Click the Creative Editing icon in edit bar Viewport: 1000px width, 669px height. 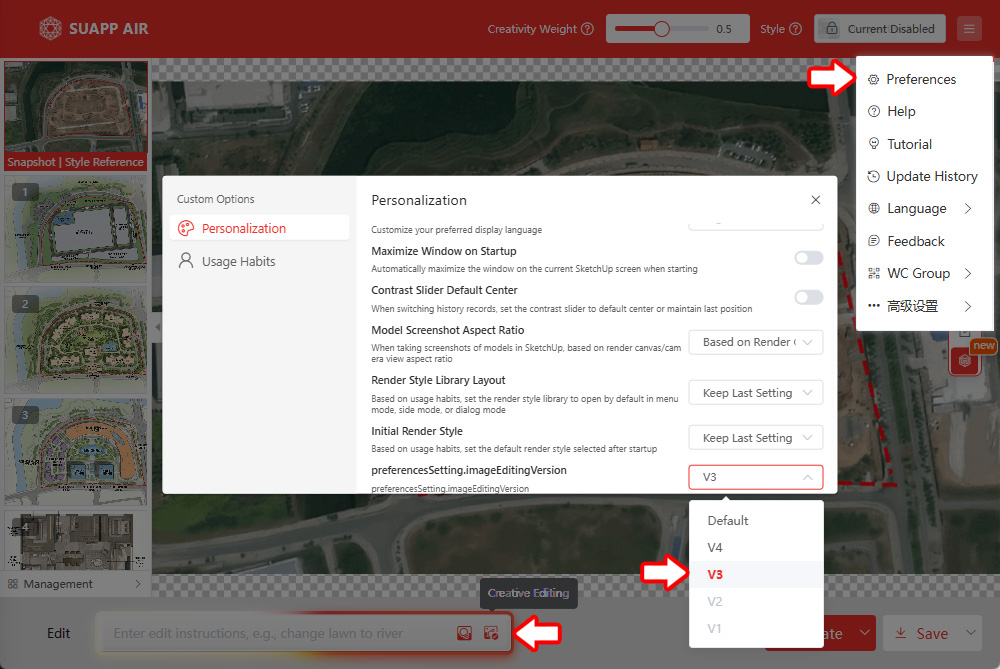[x=490, y=633]
